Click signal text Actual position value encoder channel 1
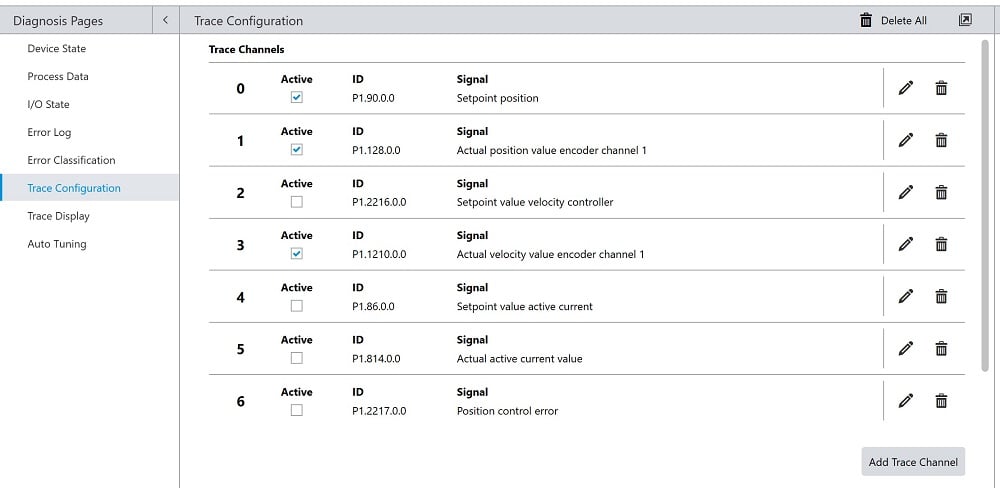The image size is (1000, 488). click(x=552, y=151)
